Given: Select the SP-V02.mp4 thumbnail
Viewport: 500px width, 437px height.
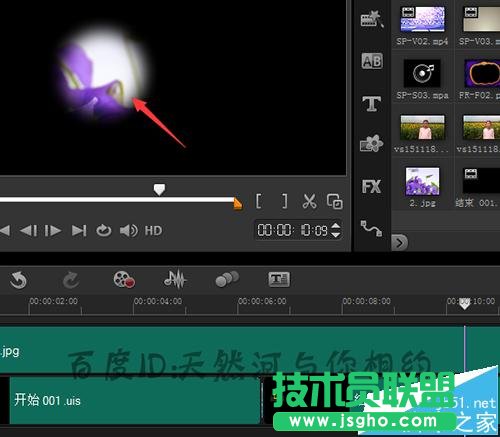Looking at the screenshot, I should (423, 20).
